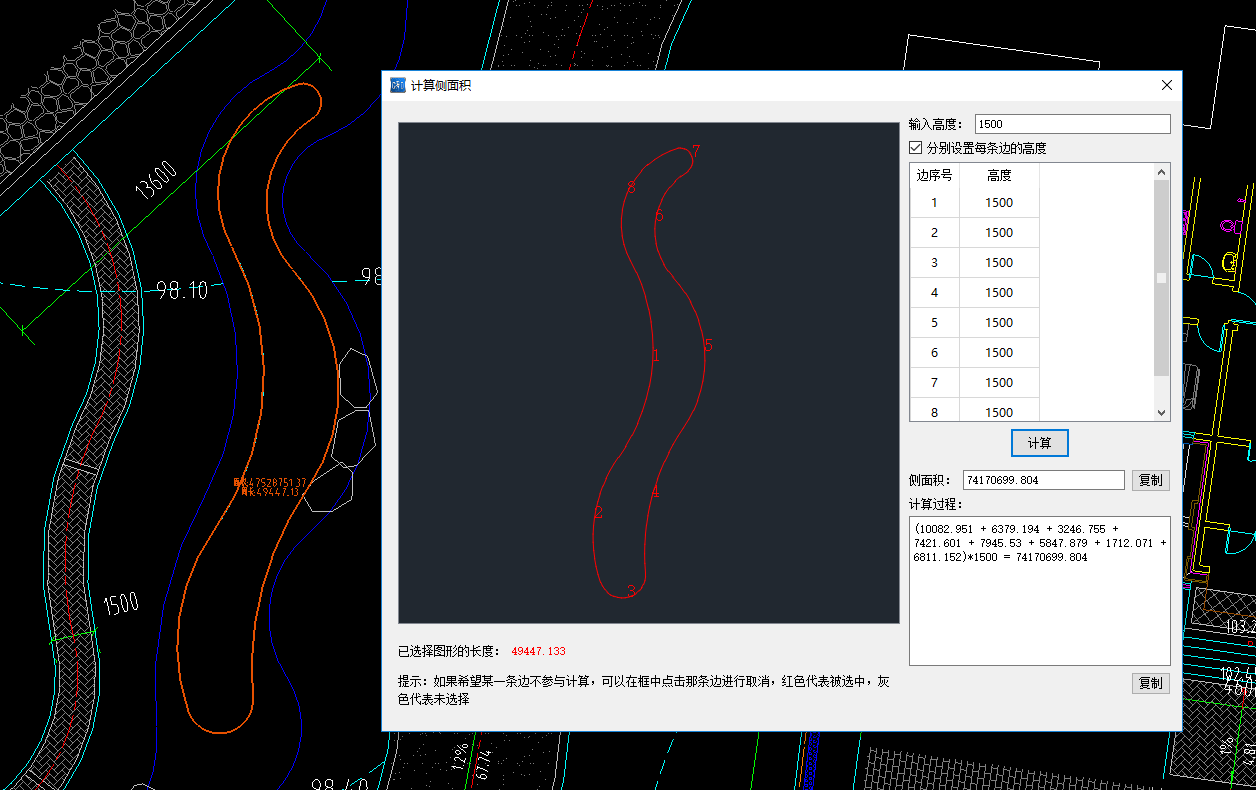Click edge label 3 in the preview
Image resolution: width=1256 pixels, height=790 pixels.
(x=631, y=591)
